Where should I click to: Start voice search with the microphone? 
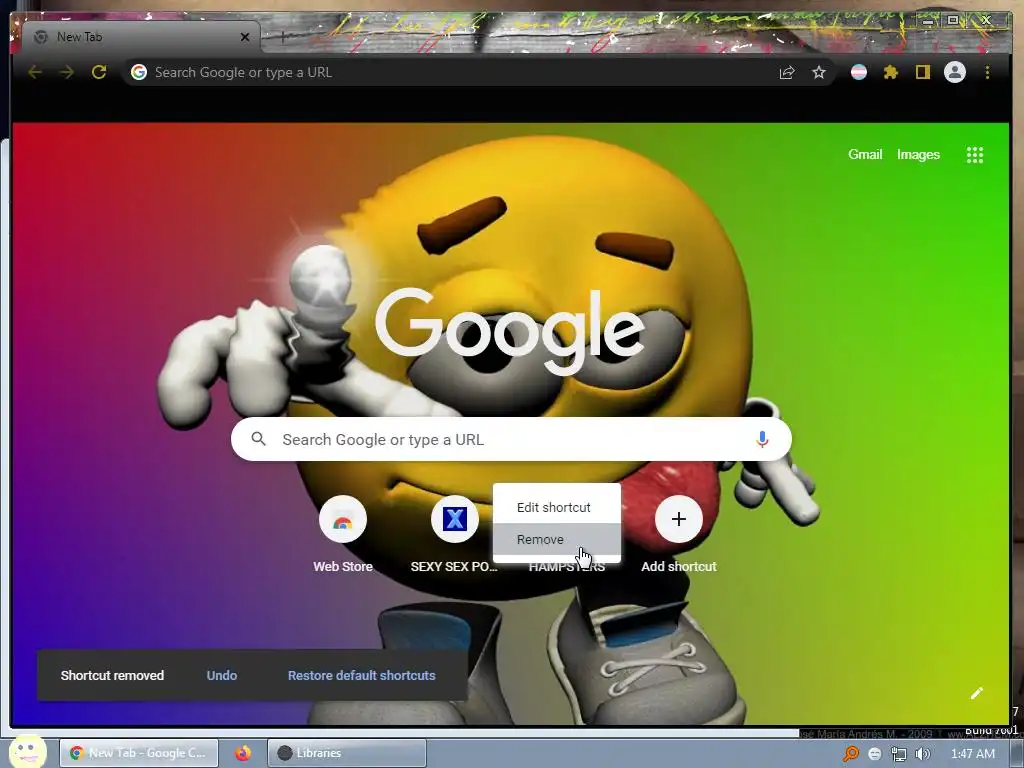point(761,440)
